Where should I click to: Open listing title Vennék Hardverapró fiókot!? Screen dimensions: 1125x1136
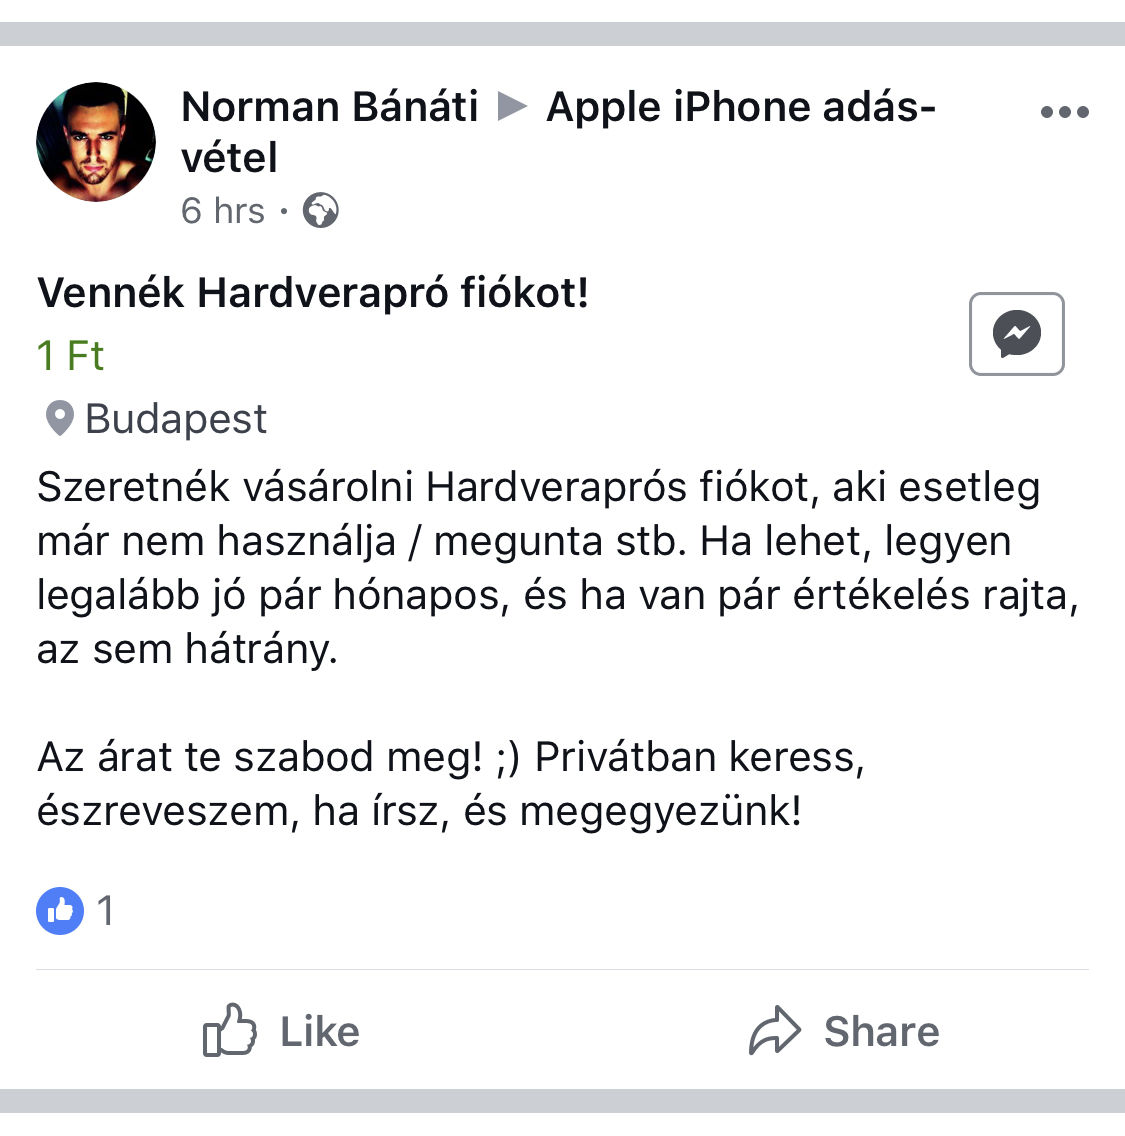(x=313, y=293)
